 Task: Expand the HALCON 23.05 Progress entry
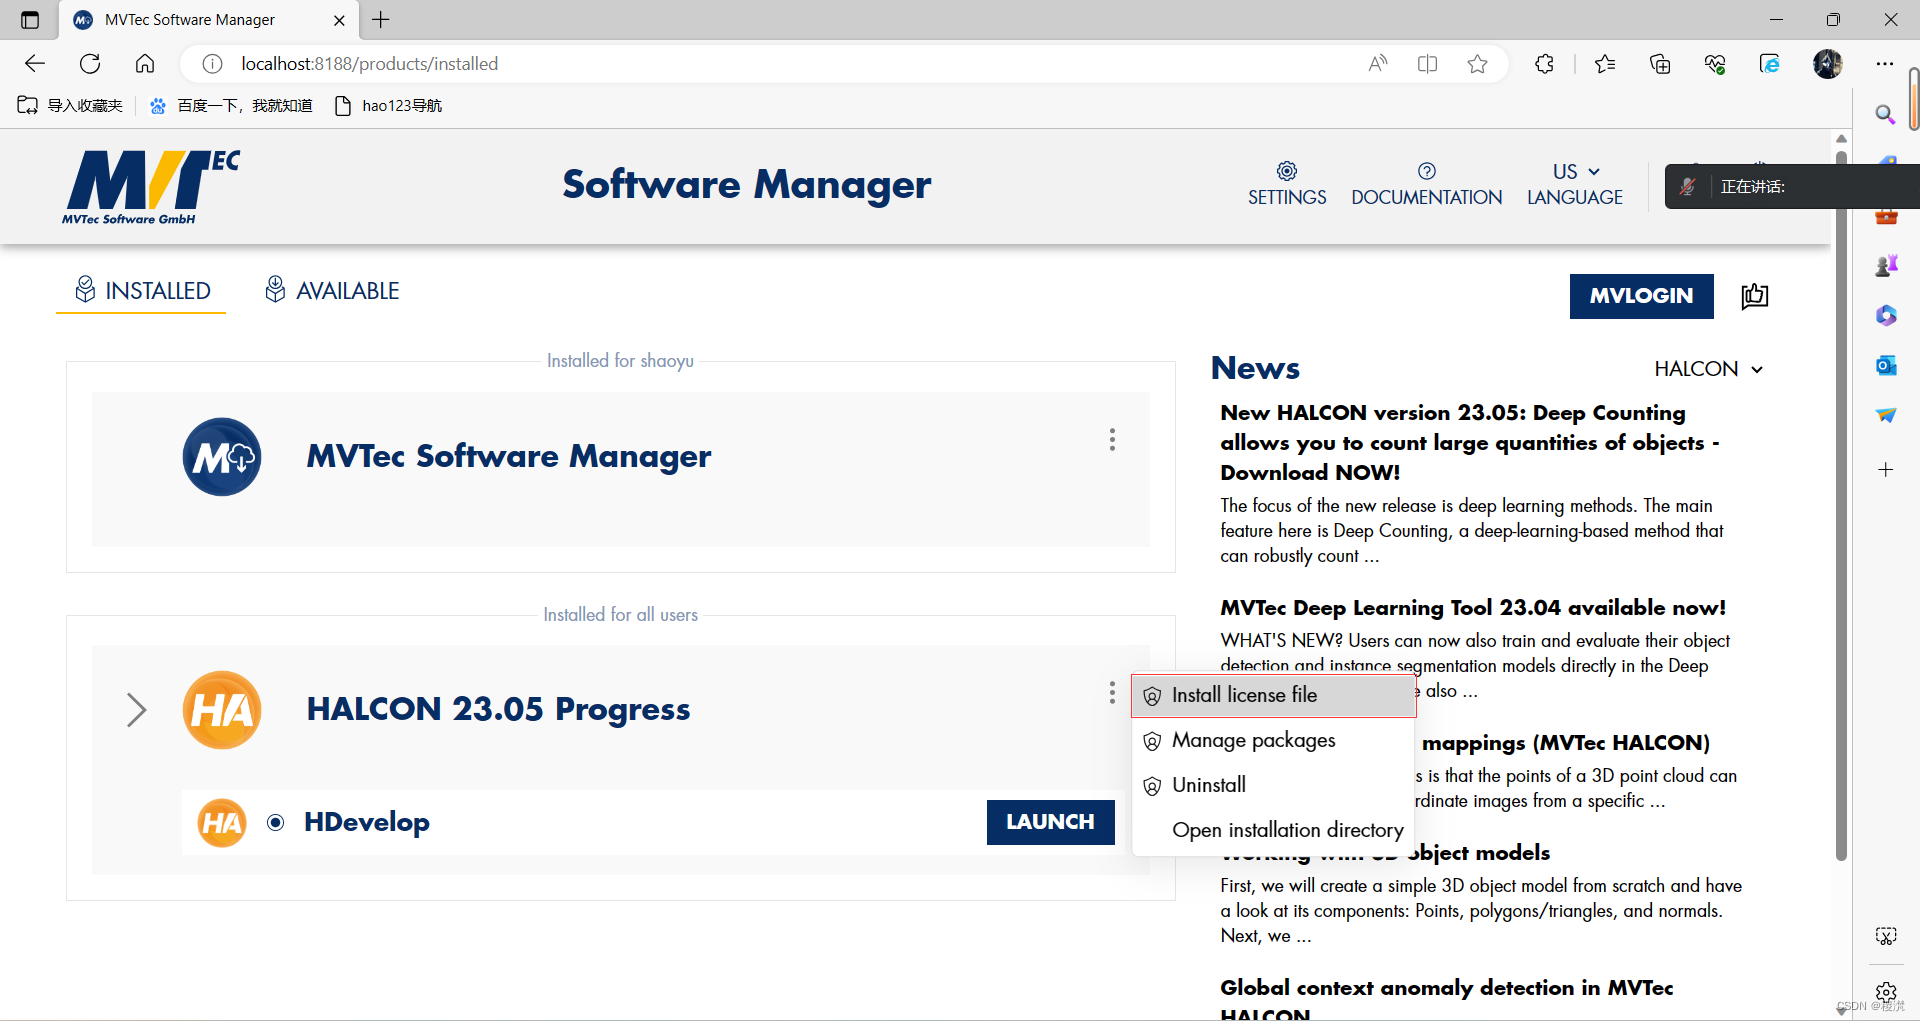click(x=137, y=710)
